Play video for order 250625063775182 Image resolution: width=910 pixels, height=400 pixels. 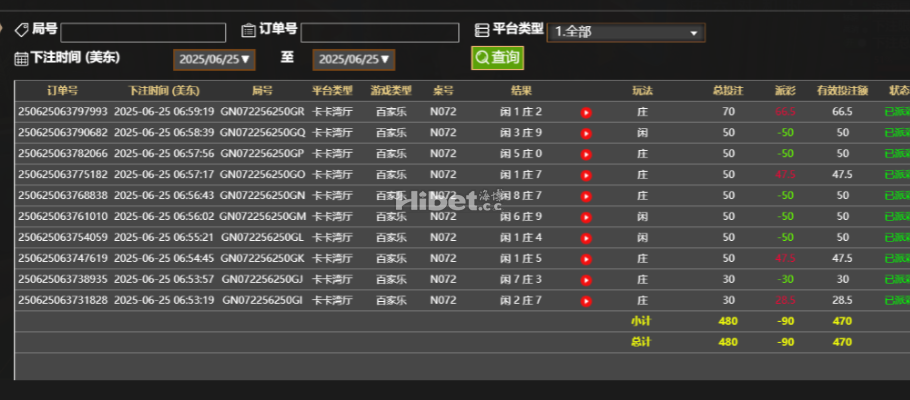[586, 175]
